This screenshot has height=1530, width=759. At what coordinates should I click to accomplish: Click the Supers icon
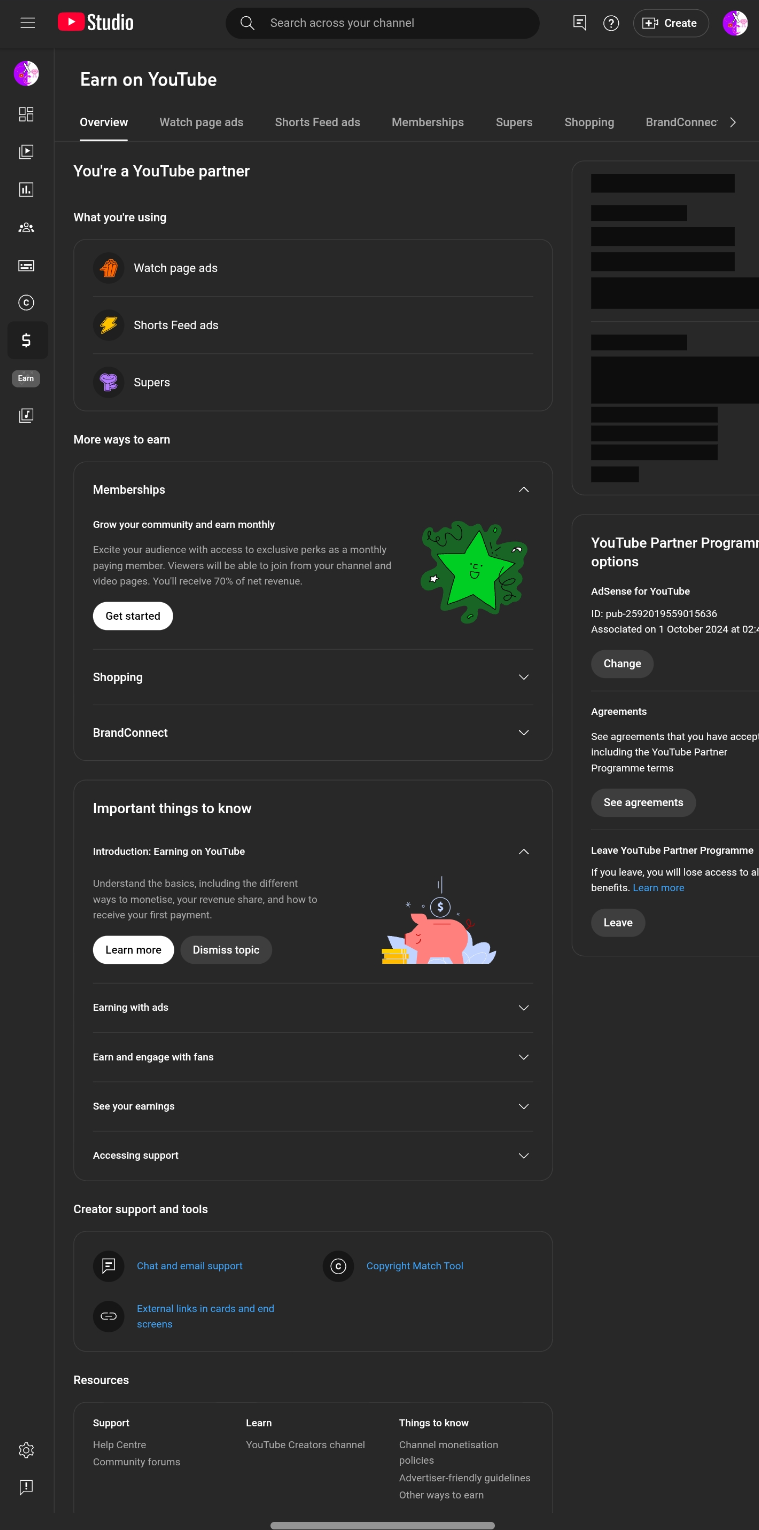click(x=108, y=382)
